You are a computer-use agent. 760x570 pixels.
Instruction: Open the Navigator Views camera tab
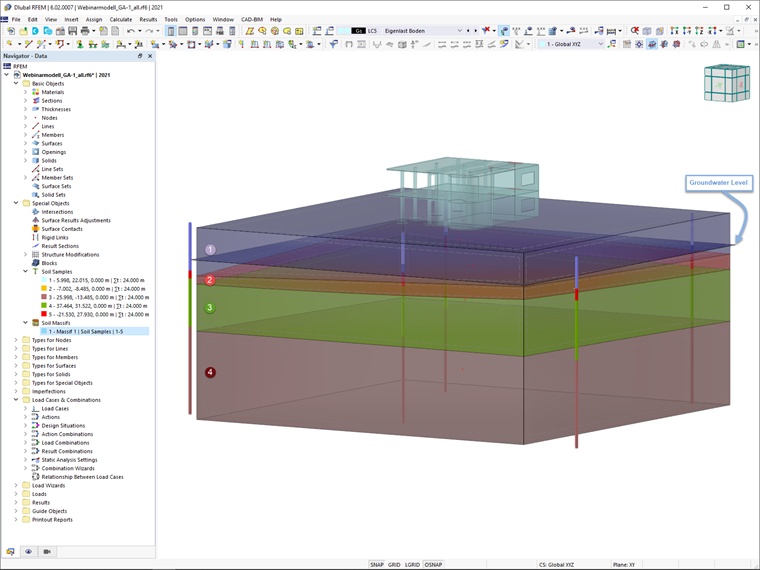46,551
